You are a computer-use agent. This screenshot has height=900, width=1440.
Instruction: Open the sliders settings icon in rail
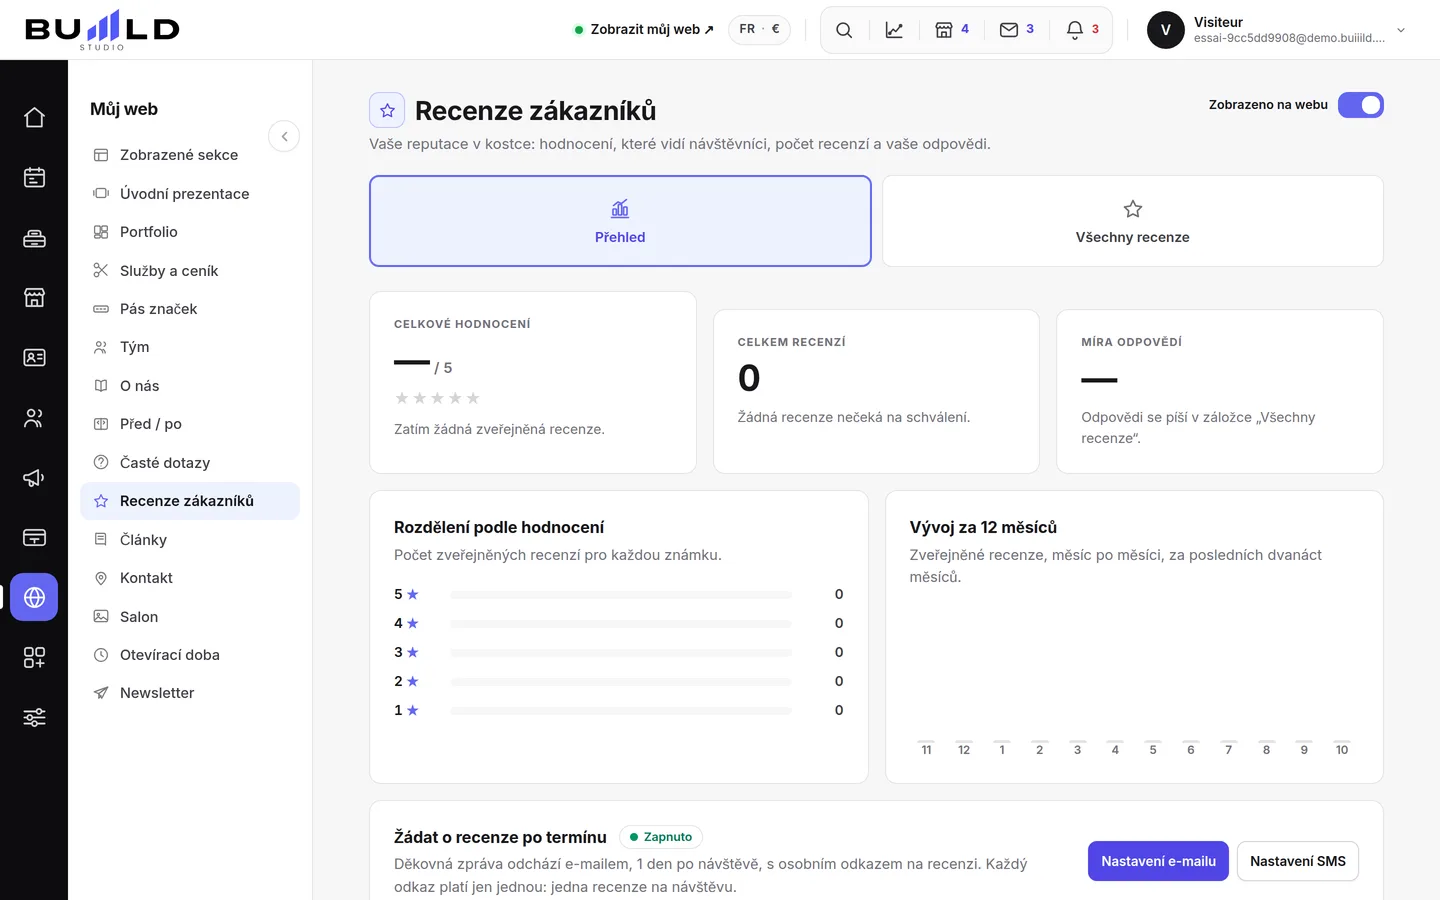(x=34, y=717)
